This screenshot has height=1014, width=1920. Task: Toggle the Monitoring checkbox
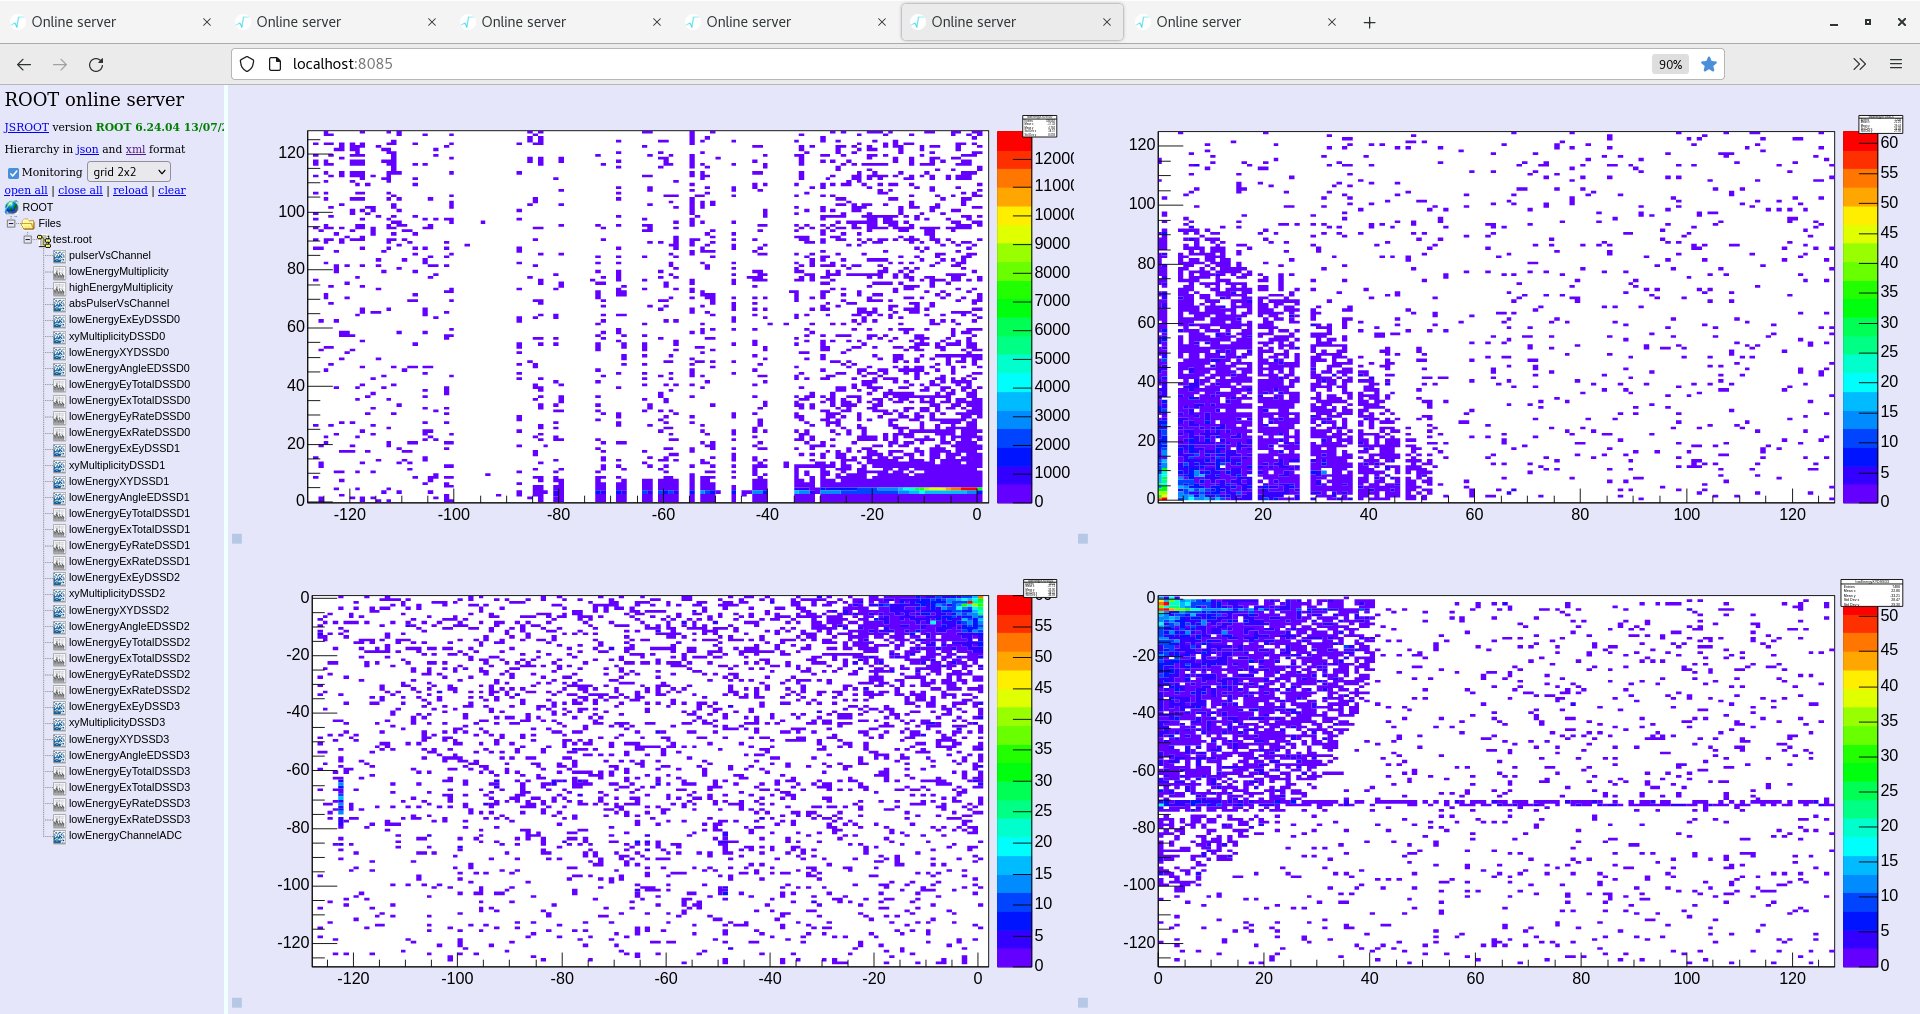tap(12, 171)
